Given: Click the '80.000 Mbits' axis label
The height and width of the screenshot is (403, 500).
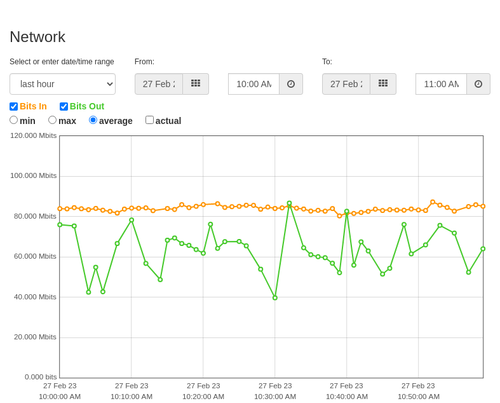Looking at the screenshot, I should coord(35,216).
